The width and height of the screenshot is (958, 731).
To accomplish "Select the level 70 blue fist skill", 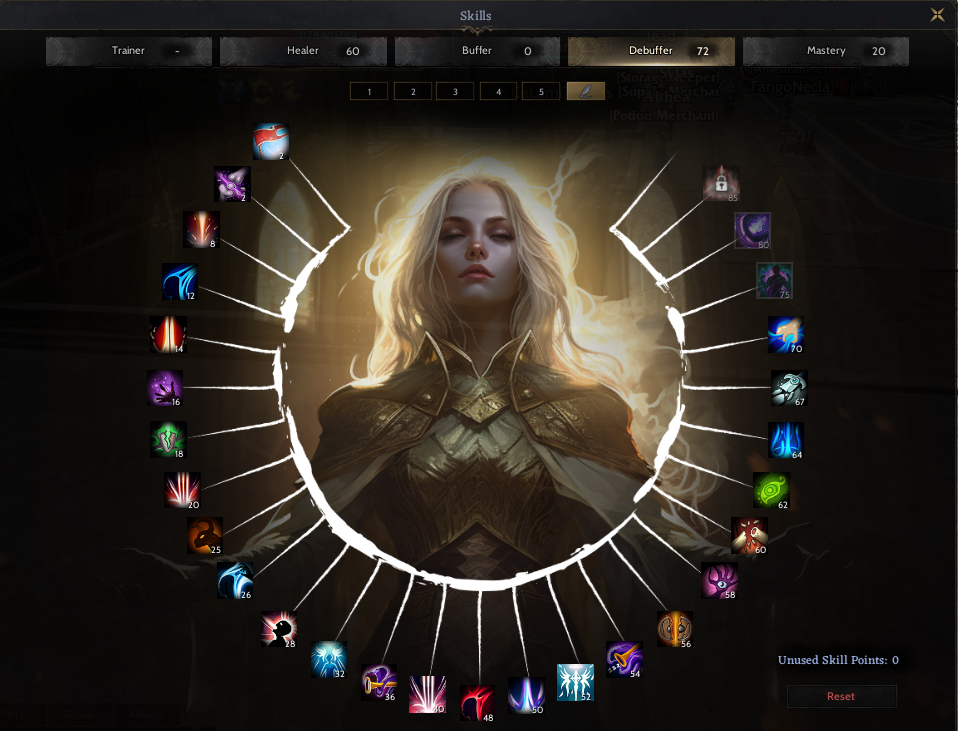I will (x=786, y=334).
